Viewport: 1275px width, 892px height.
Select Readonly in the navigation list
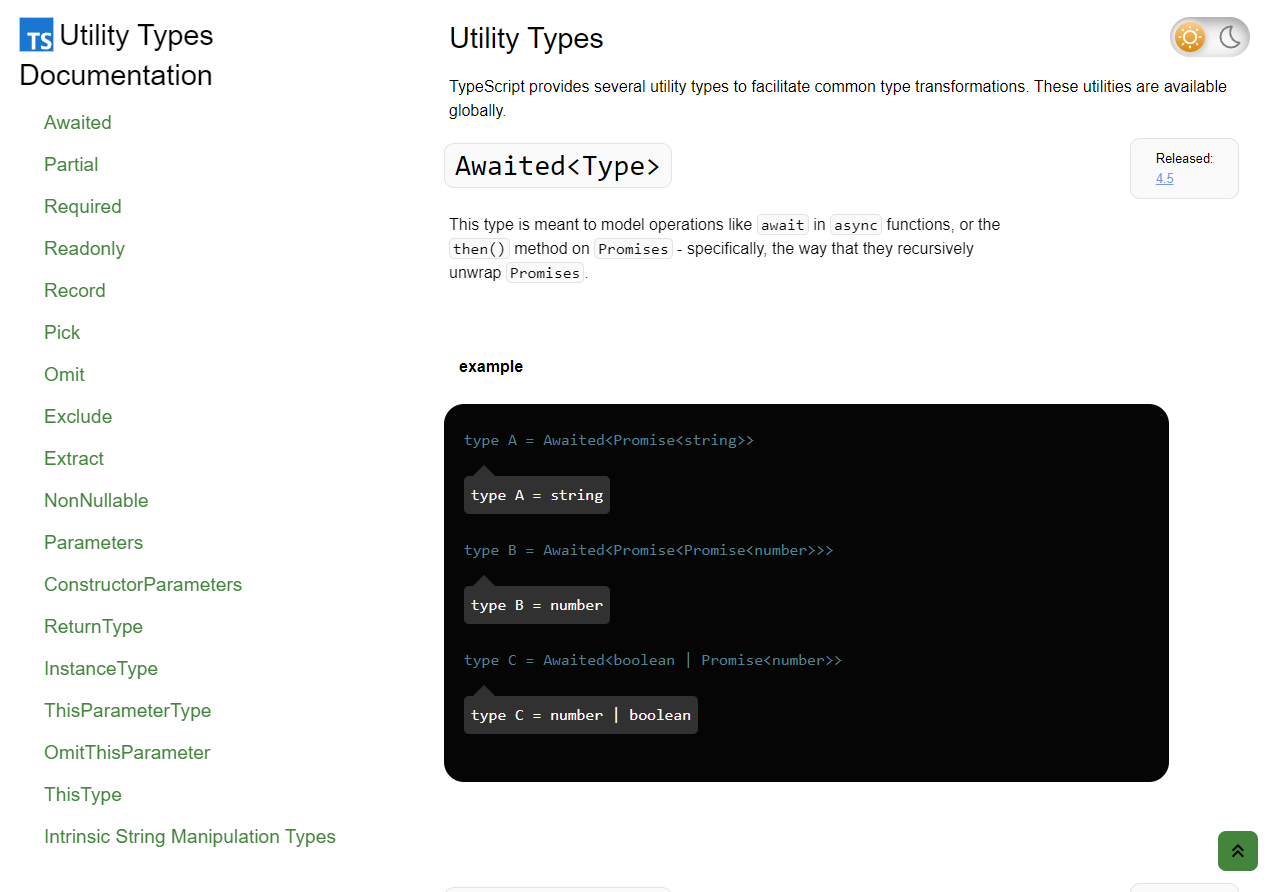84,248
